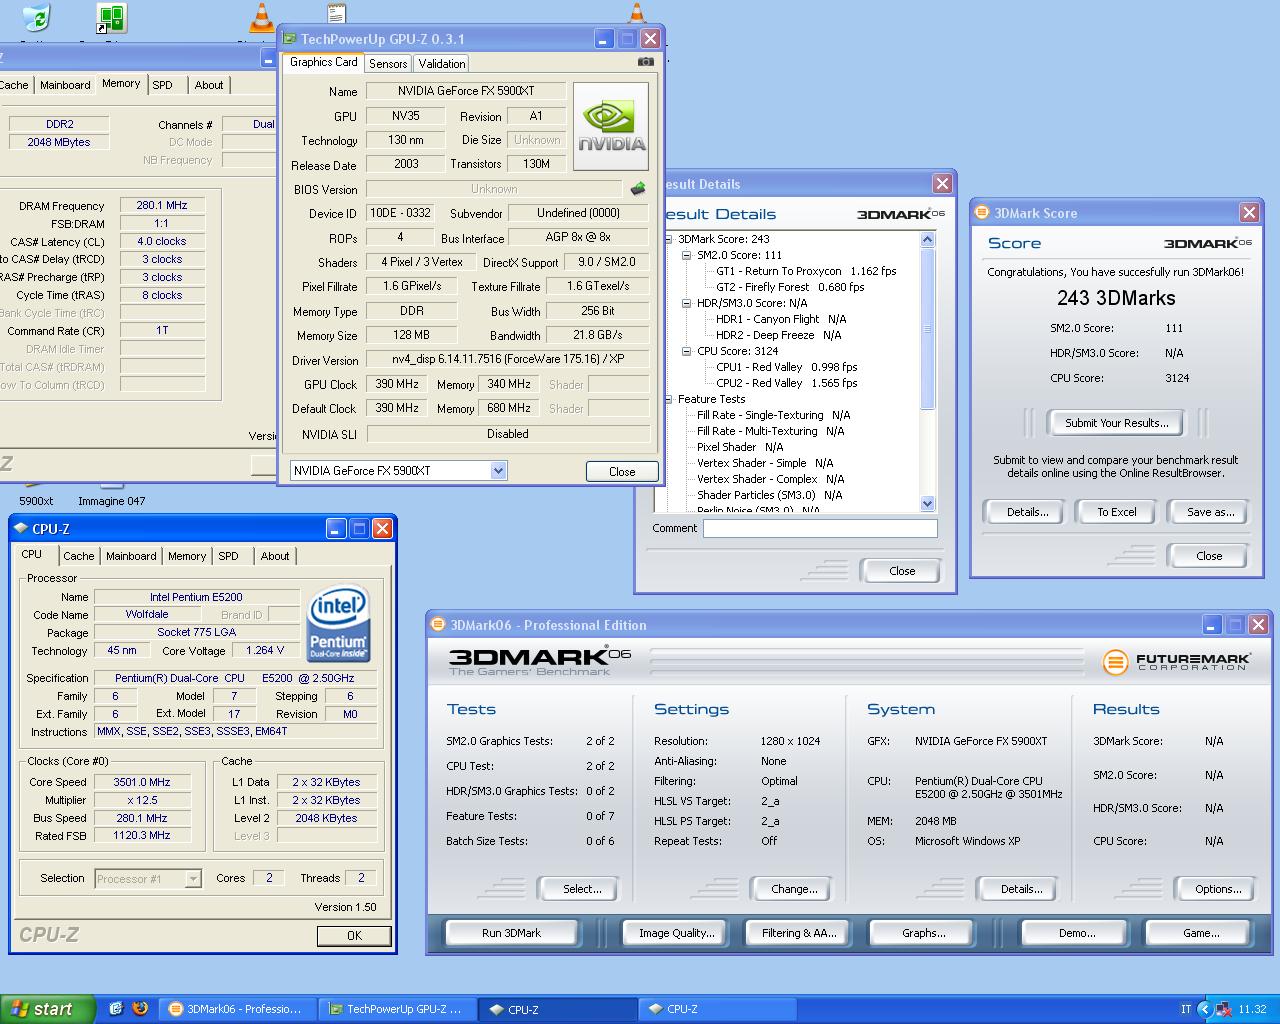This screenshot has height=1024, width=1280.
Task: Click the BIOS save chip icon in GPU-Z
Action: tap(638, 188)
